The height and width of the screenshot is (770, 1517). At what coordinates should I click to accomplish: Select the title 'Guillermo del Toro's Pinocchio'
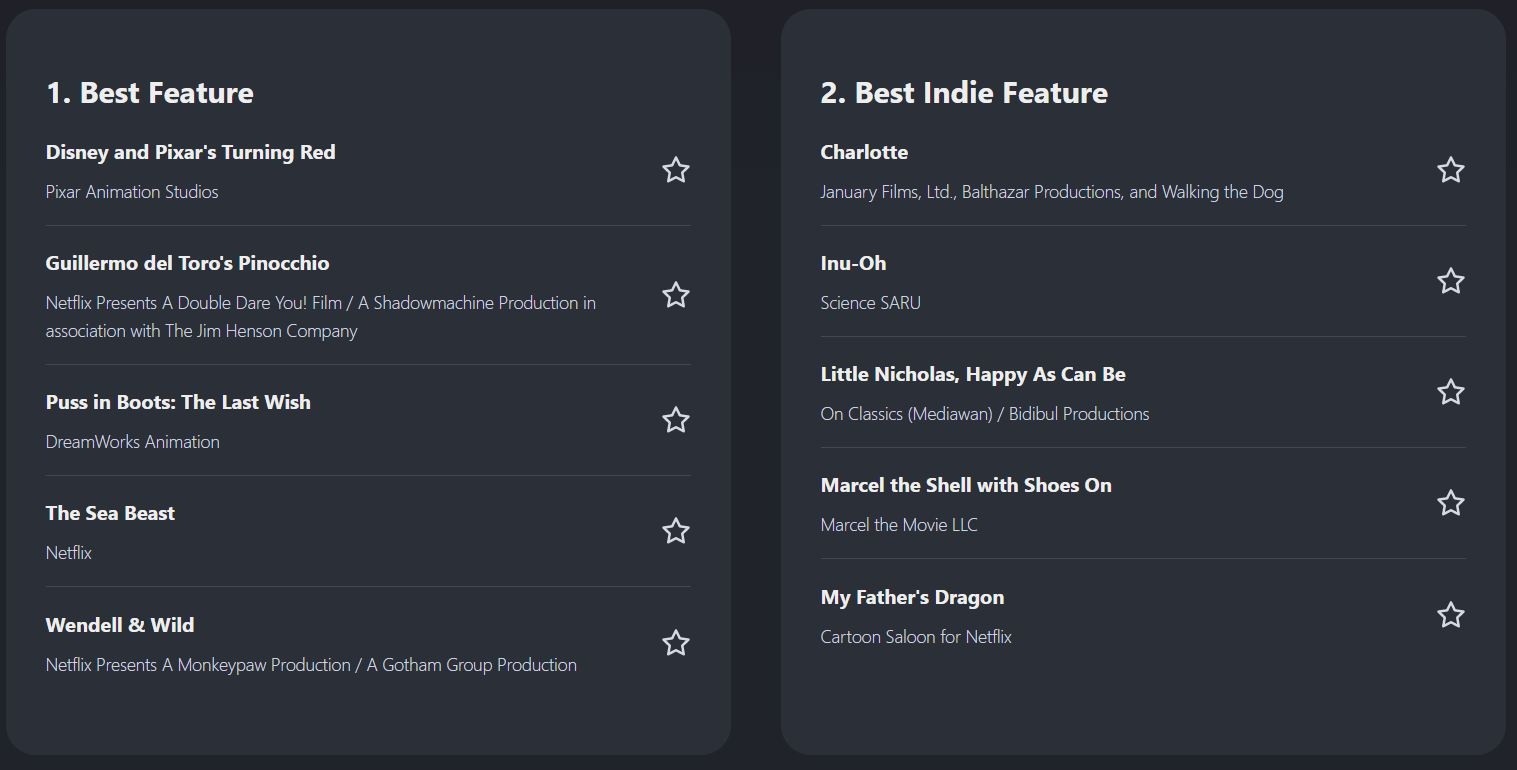coord(187,263)
